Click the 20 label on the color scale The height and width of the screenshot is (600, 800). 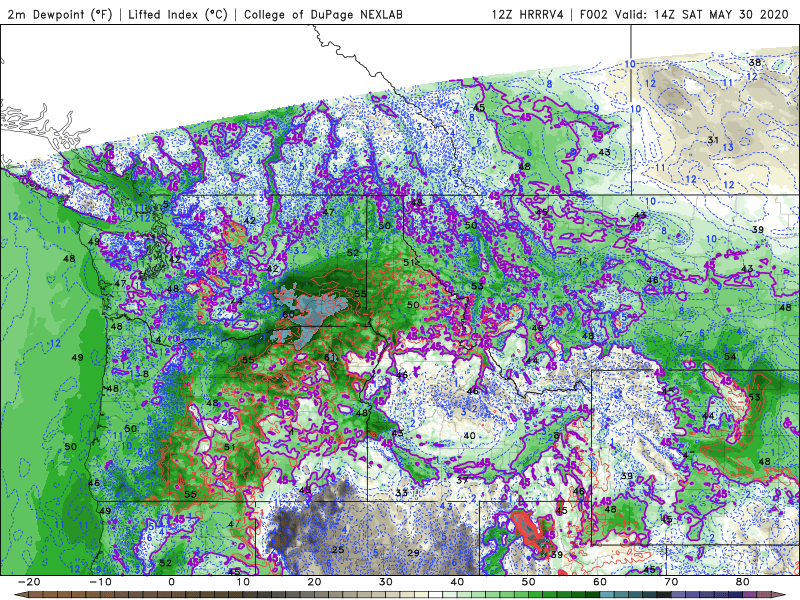(x=314, y=582)
